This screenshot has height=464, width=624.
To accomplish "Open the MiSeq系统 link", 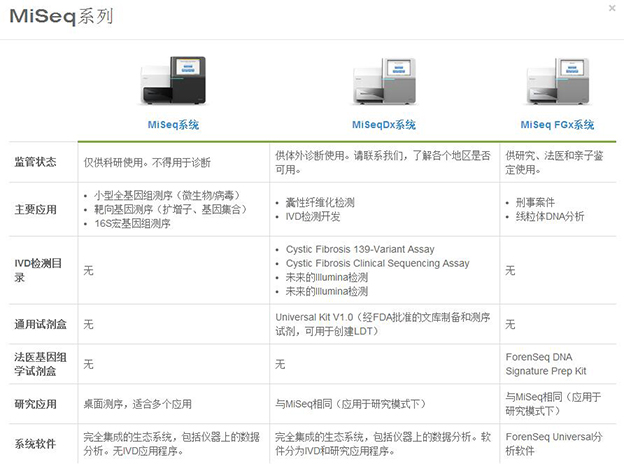I will click(x=173, y=125).
